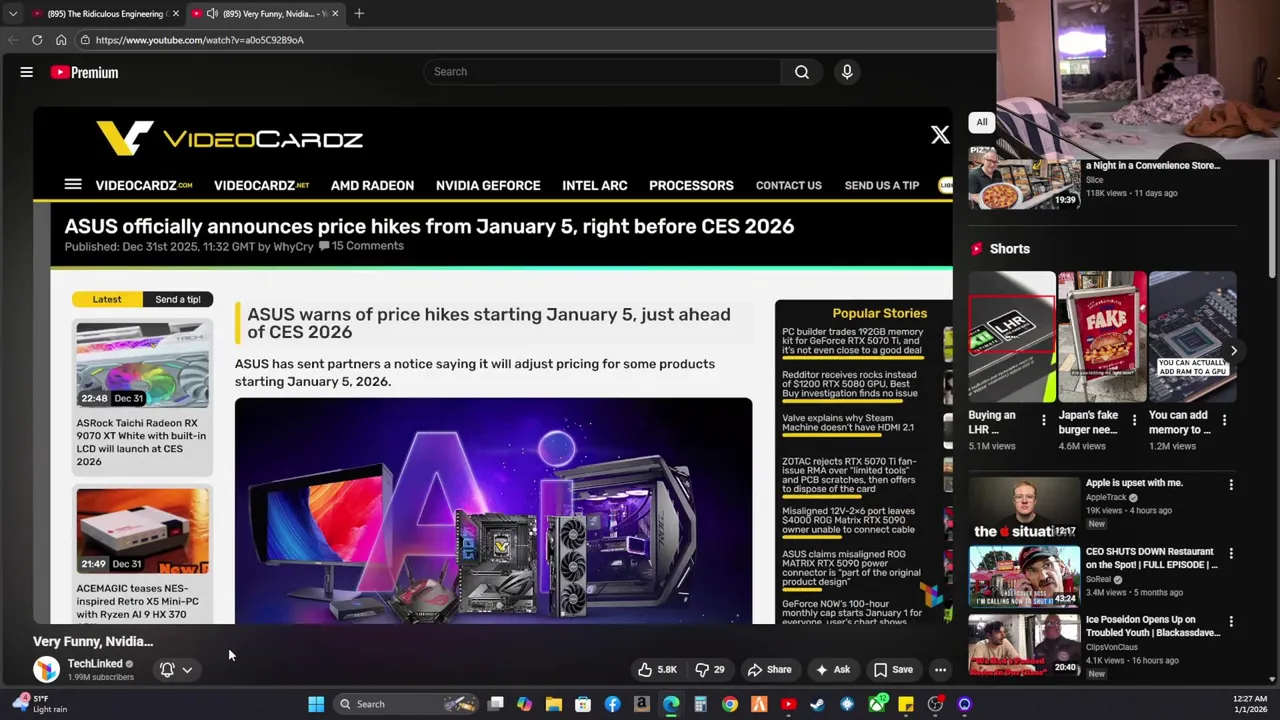
Task: Switch to The Ridiculous Engineering tab
Action: click(x=105, y=13)
